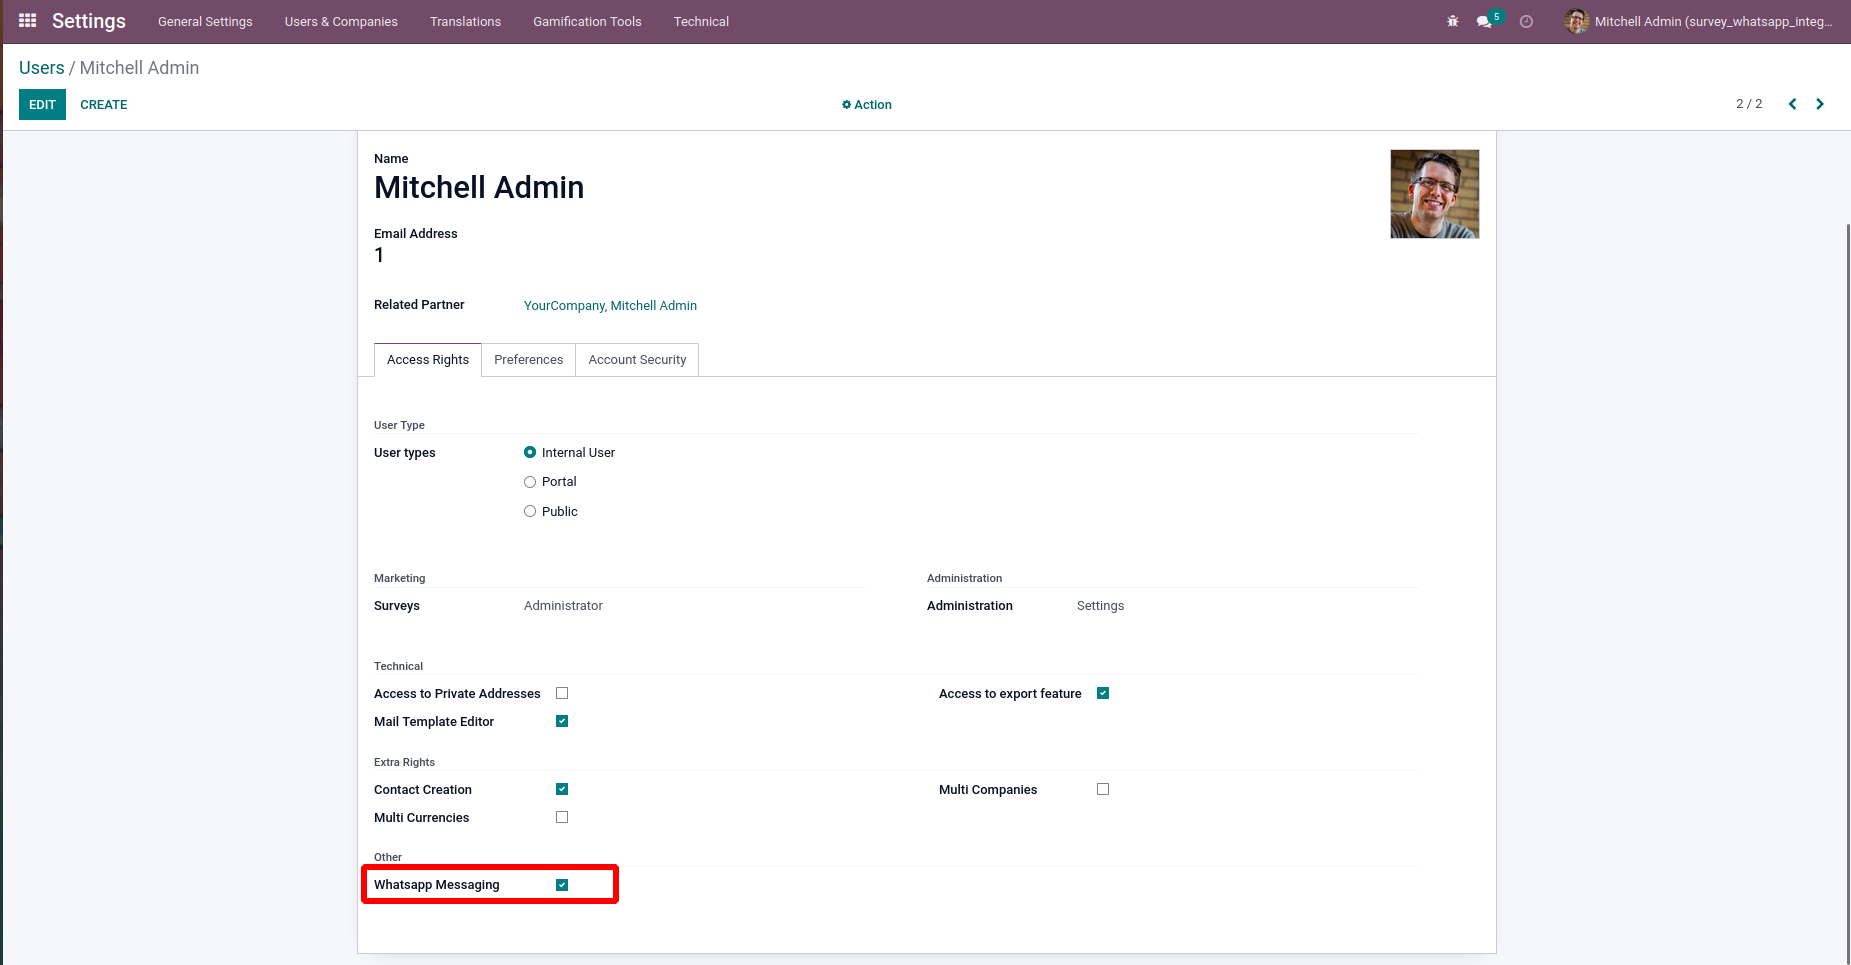The height and width of the screenshot is (965, 1851).
Task: Open the apps grid menu icon
Action: click(x=27, y=21)
